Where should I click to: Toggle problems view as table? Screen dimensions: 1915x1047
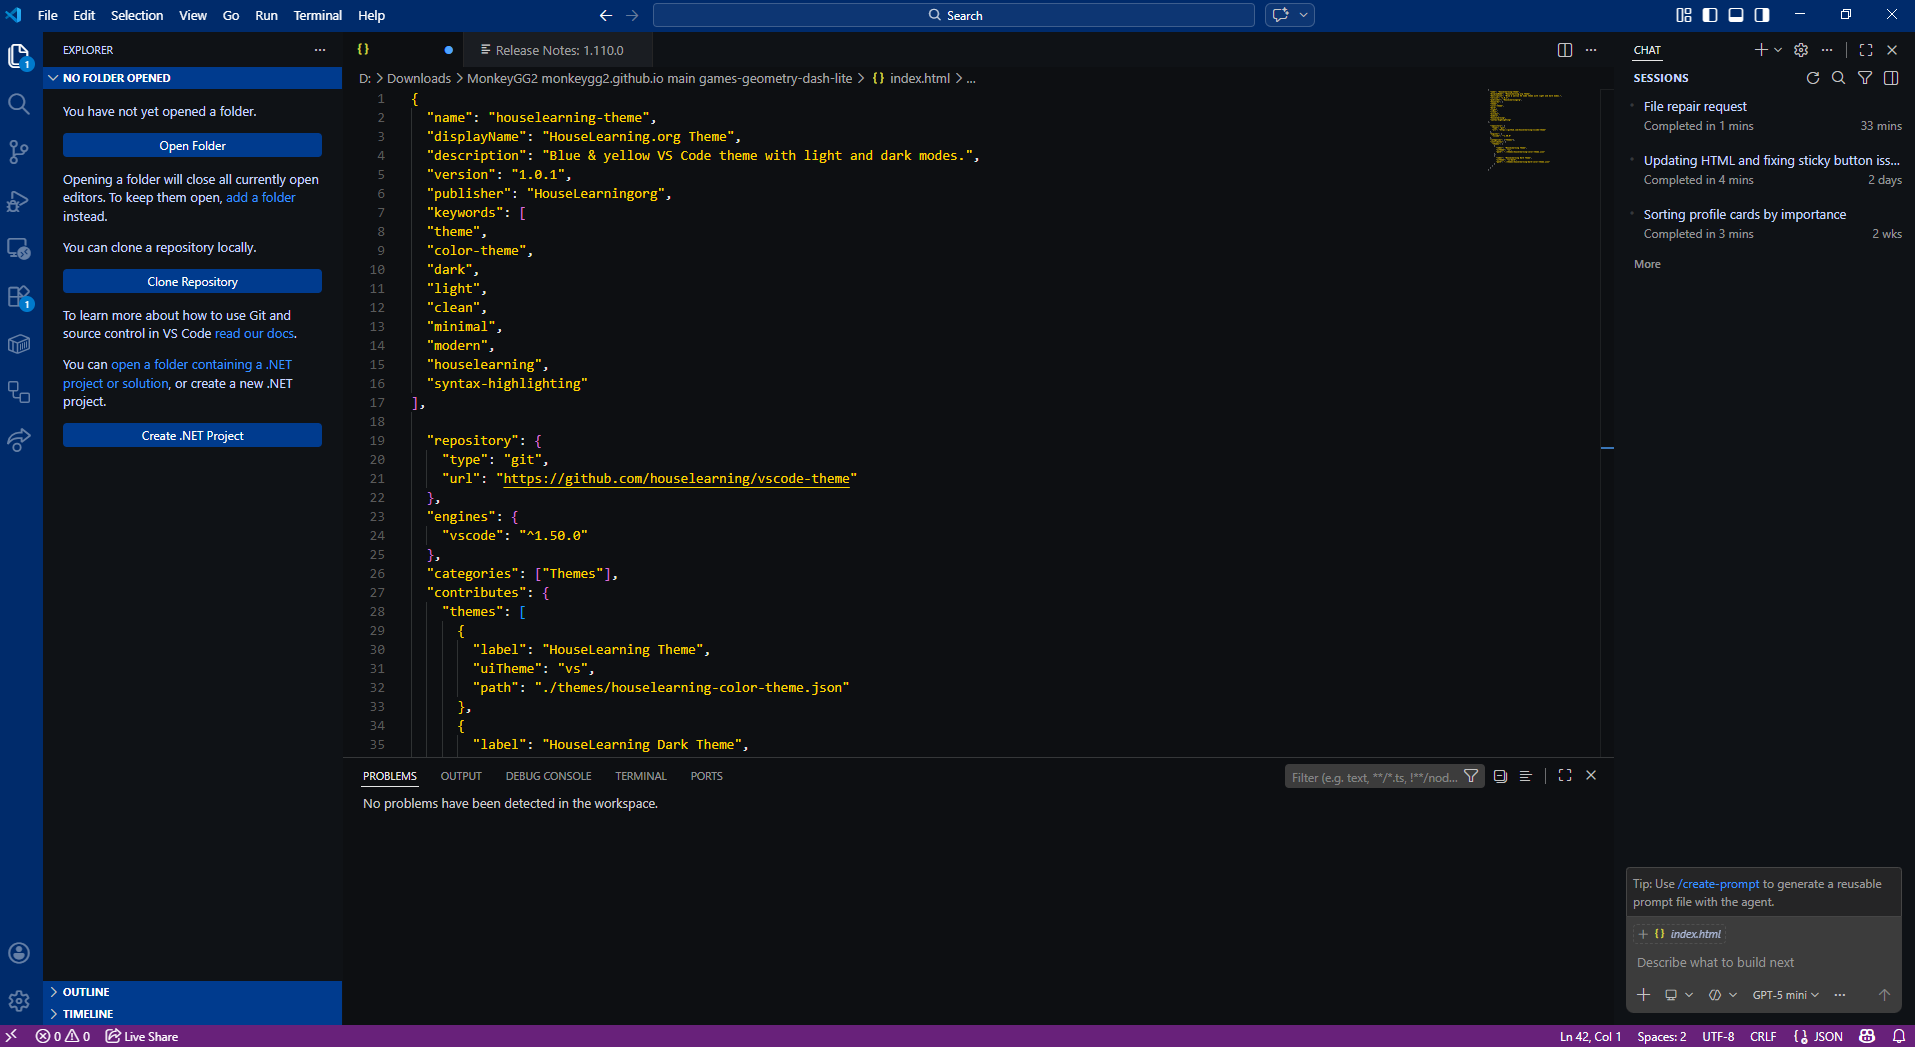tap(1525, 776)
